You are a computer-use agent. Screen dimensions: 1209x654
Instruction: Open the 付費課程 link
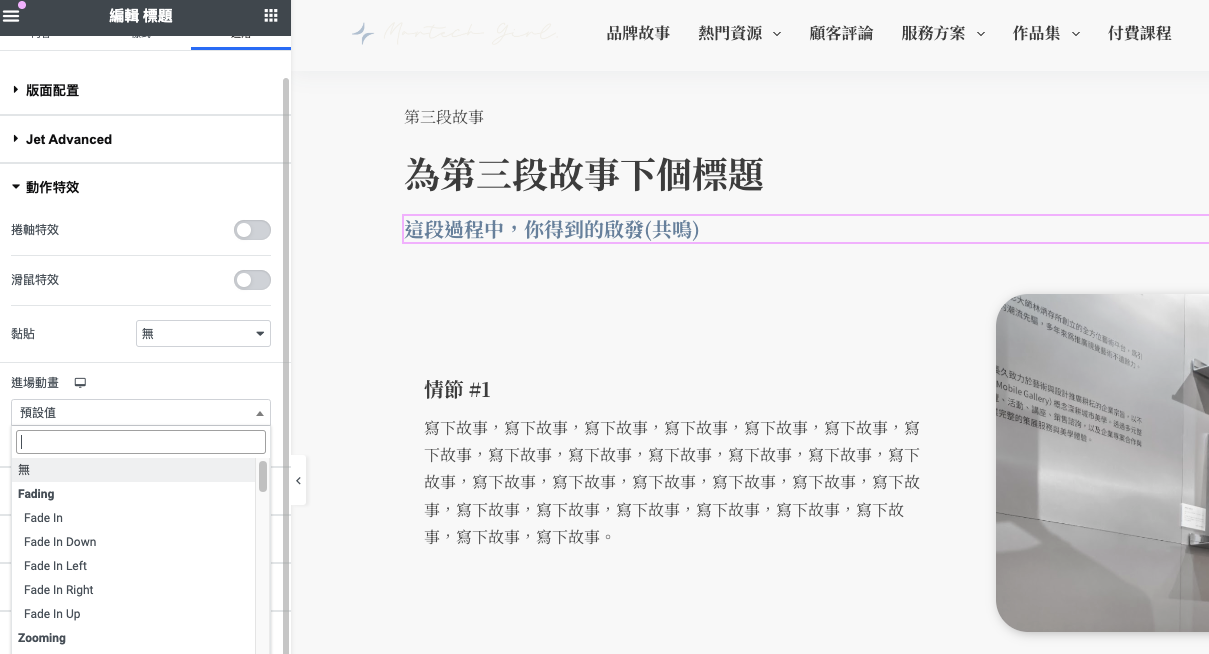[x=1140, y=32]
